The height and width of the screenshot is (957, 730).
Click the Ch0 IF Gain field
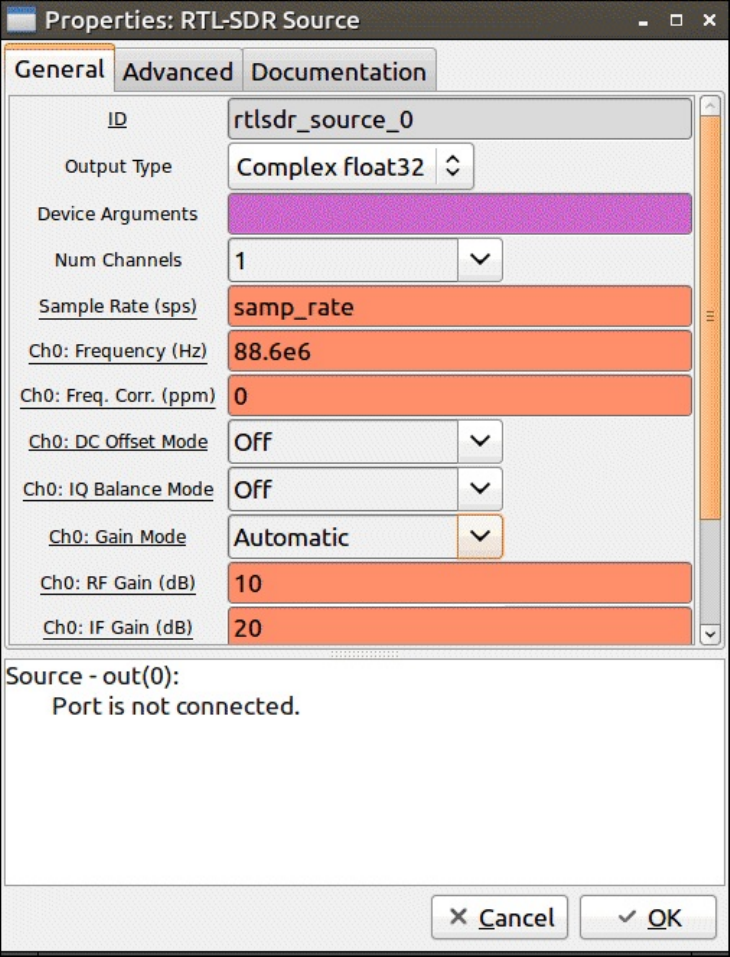coord(460,626)
